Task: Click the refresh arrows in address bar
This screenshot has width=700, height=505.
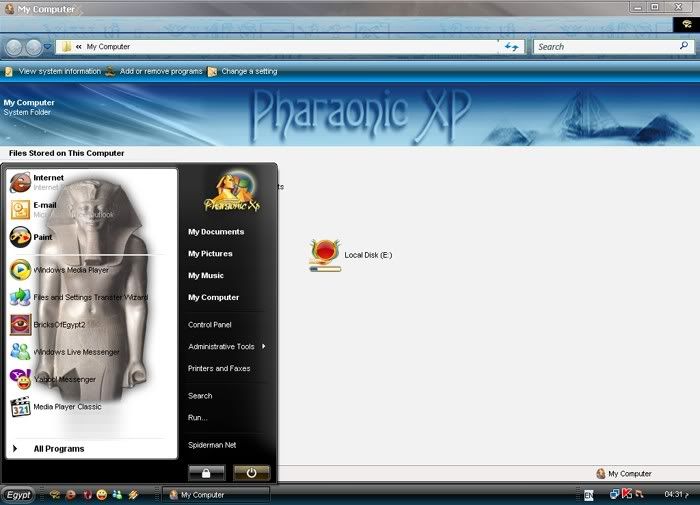Action: click(x=512, y=47)
